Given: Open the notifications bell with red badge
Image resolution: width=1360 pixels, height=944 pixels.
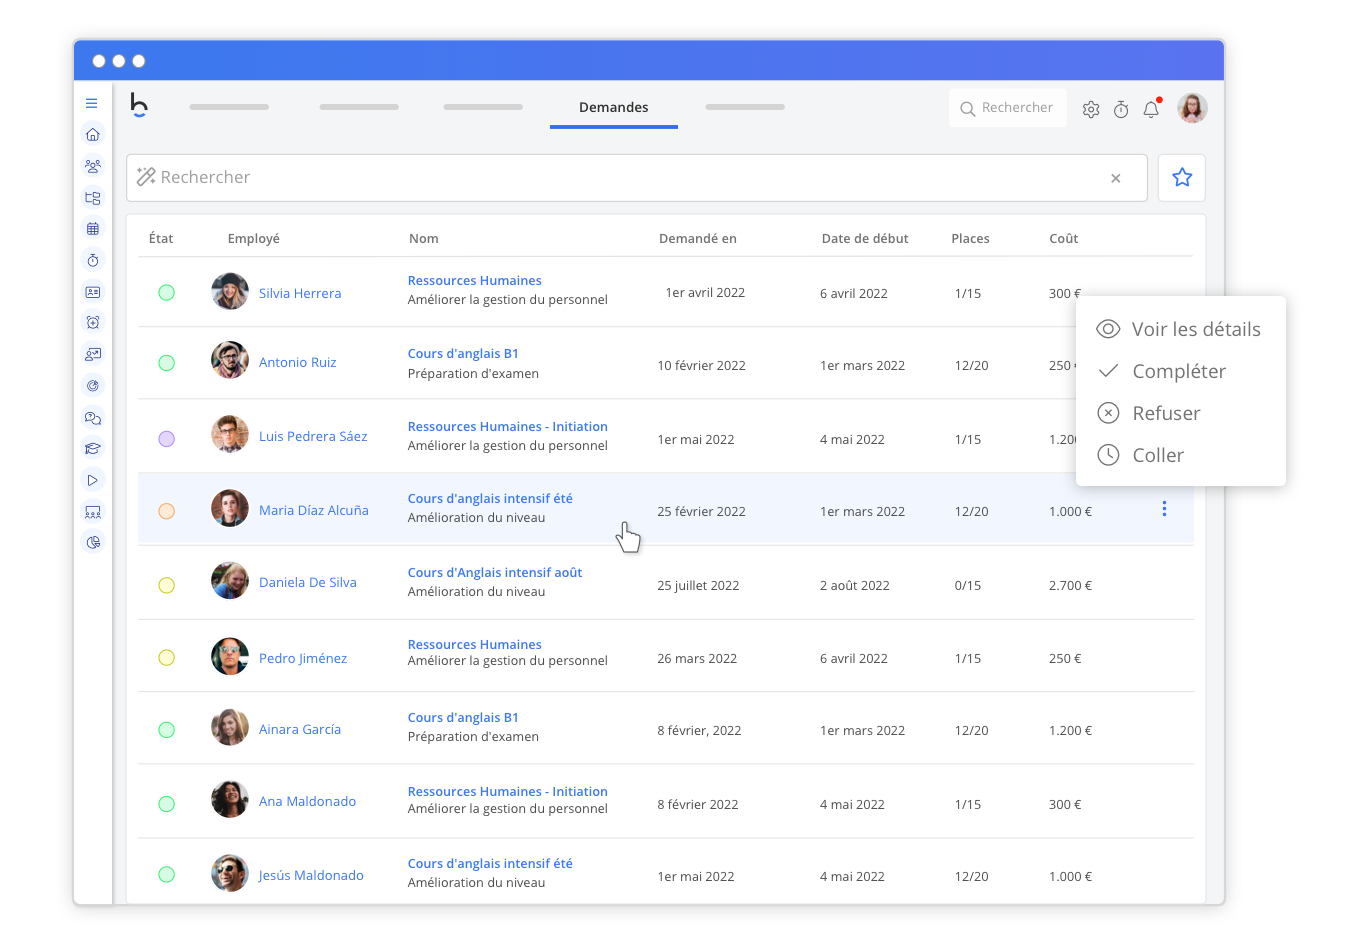Looking at the screenshot, I should pos(1151,110).
